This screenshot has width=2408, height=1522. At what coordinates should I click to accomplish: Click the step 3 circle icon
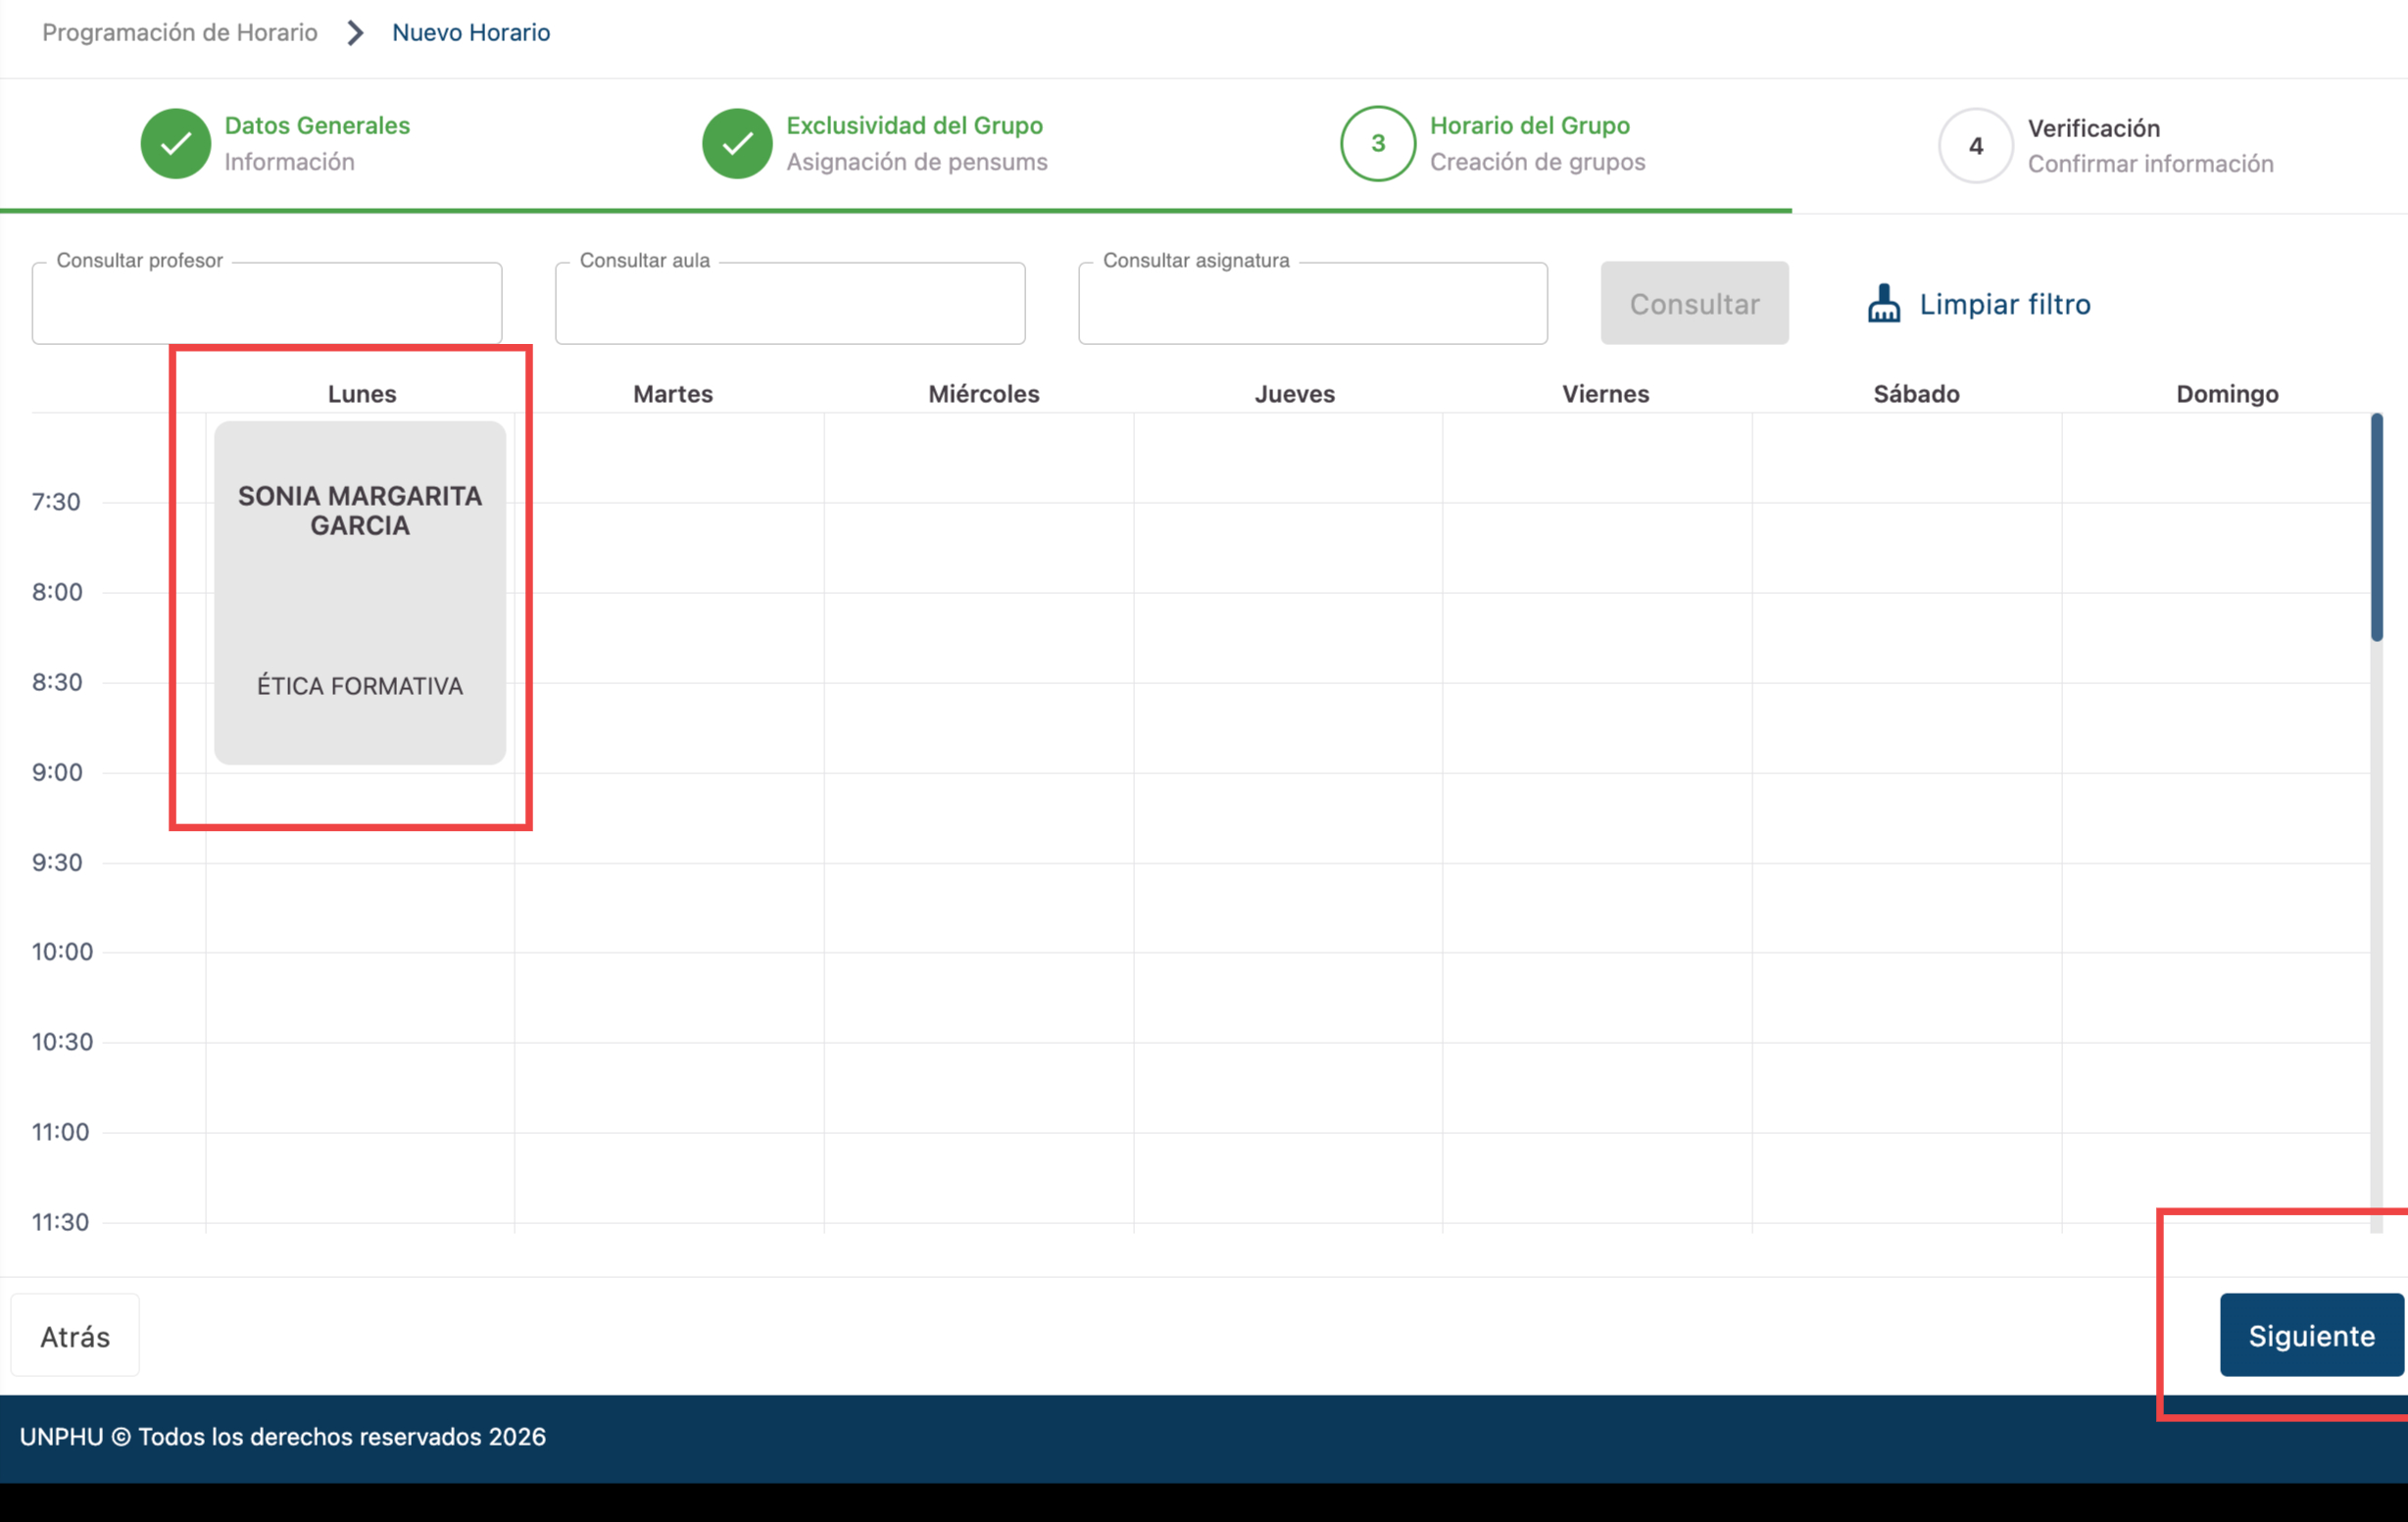tap(1377, 144)
